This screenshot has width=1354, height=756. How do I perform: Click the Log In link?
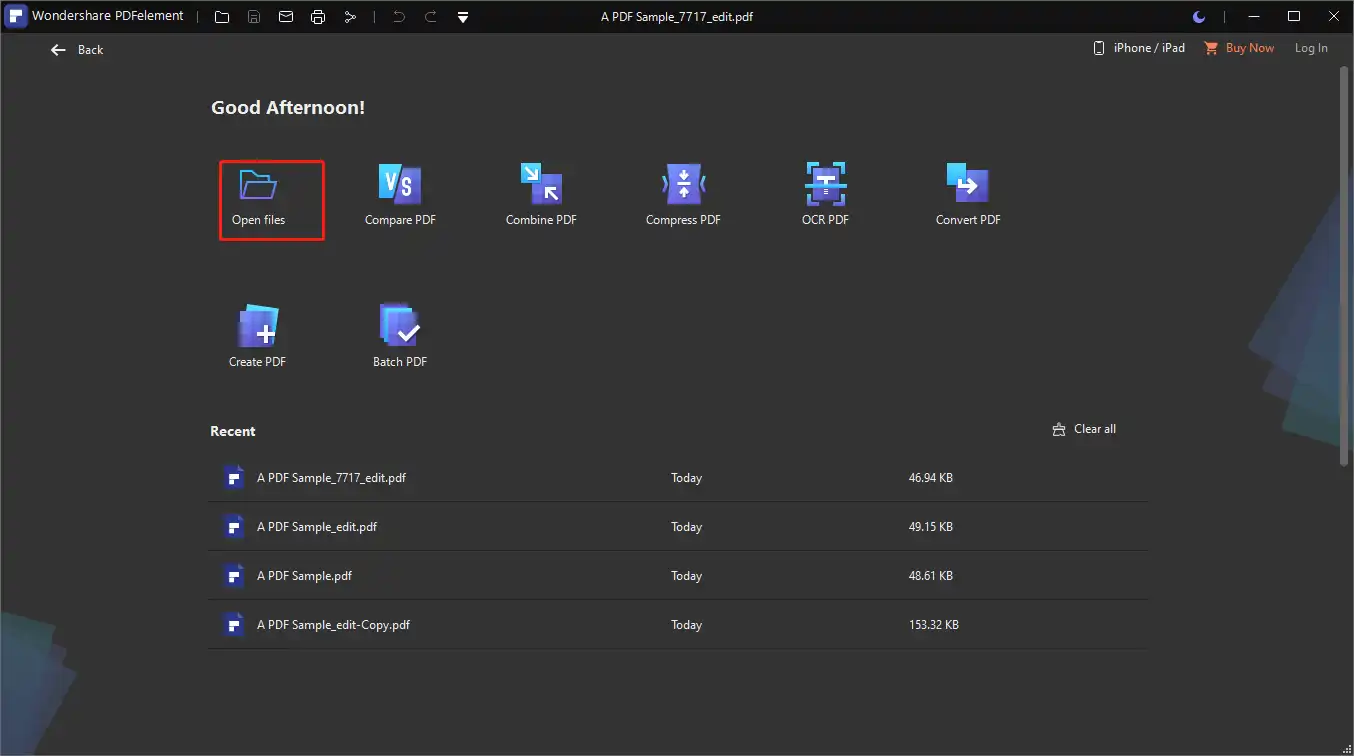1311,48
